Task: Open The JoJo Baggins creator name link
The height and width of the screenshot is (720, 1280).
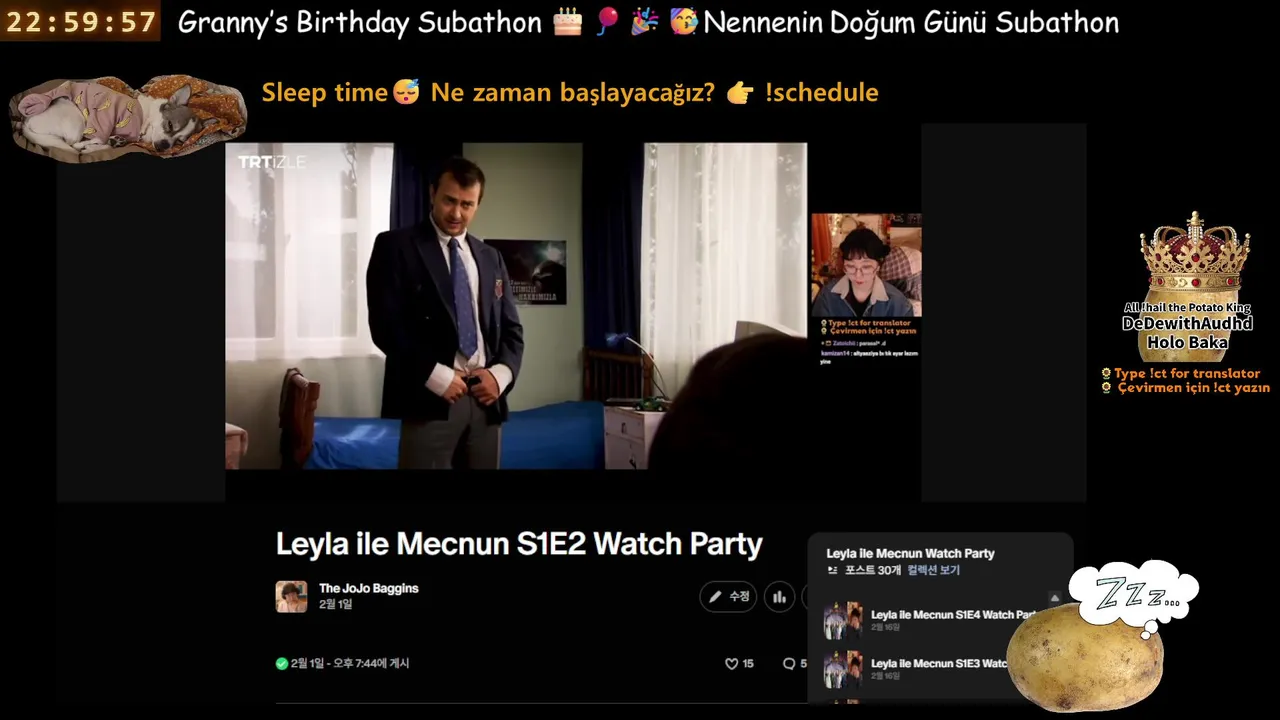Action: (368, 588)
